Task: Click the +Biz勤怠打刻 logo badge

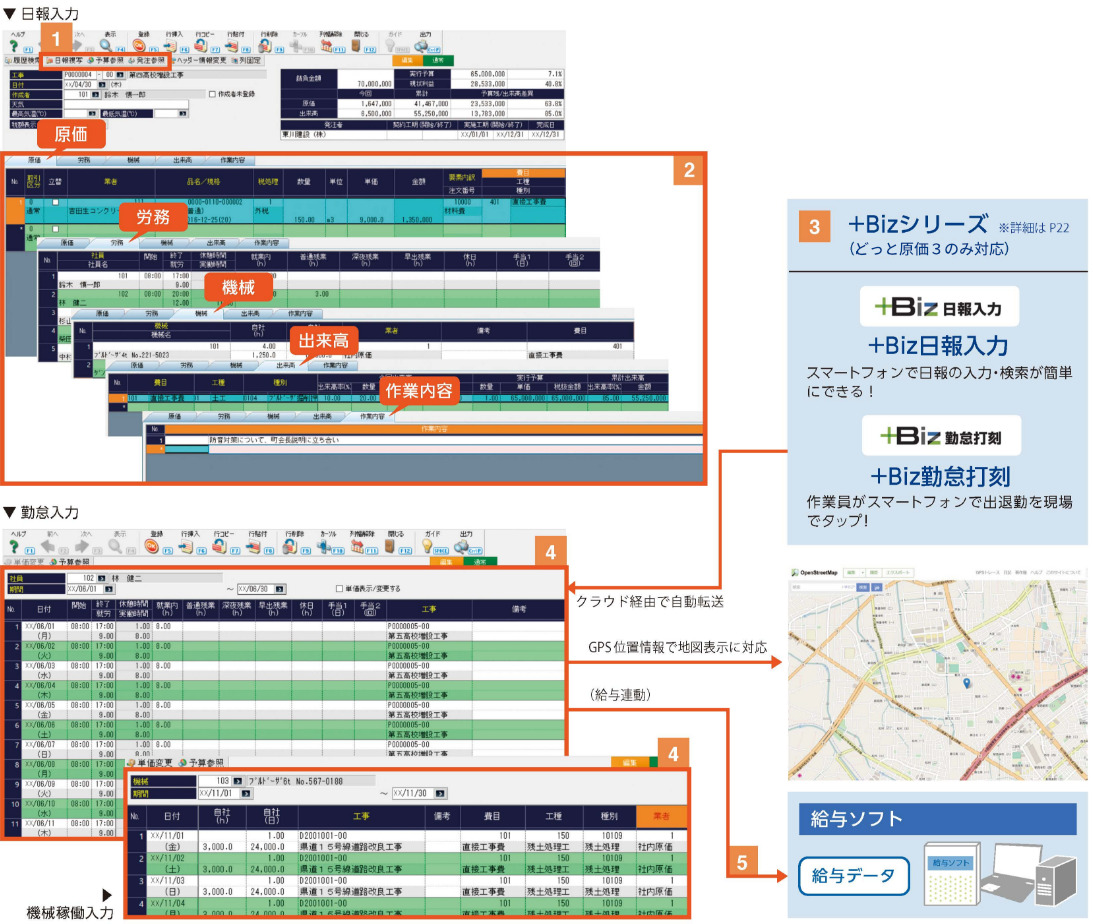Action: [x=941, y=436]
